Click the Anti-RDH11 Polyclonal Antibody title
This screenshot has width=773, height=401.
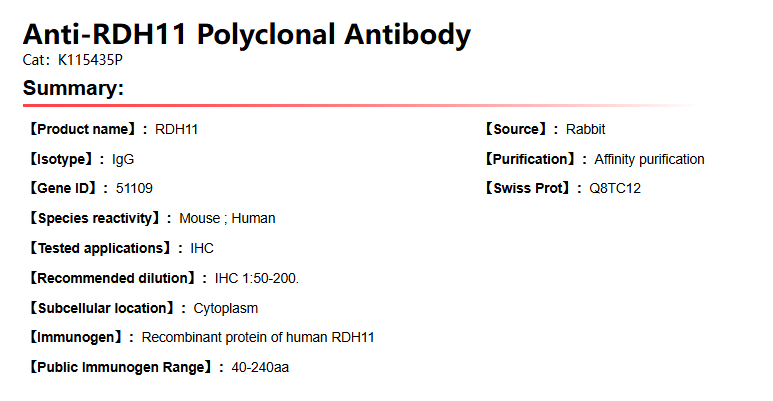[246, 35]
